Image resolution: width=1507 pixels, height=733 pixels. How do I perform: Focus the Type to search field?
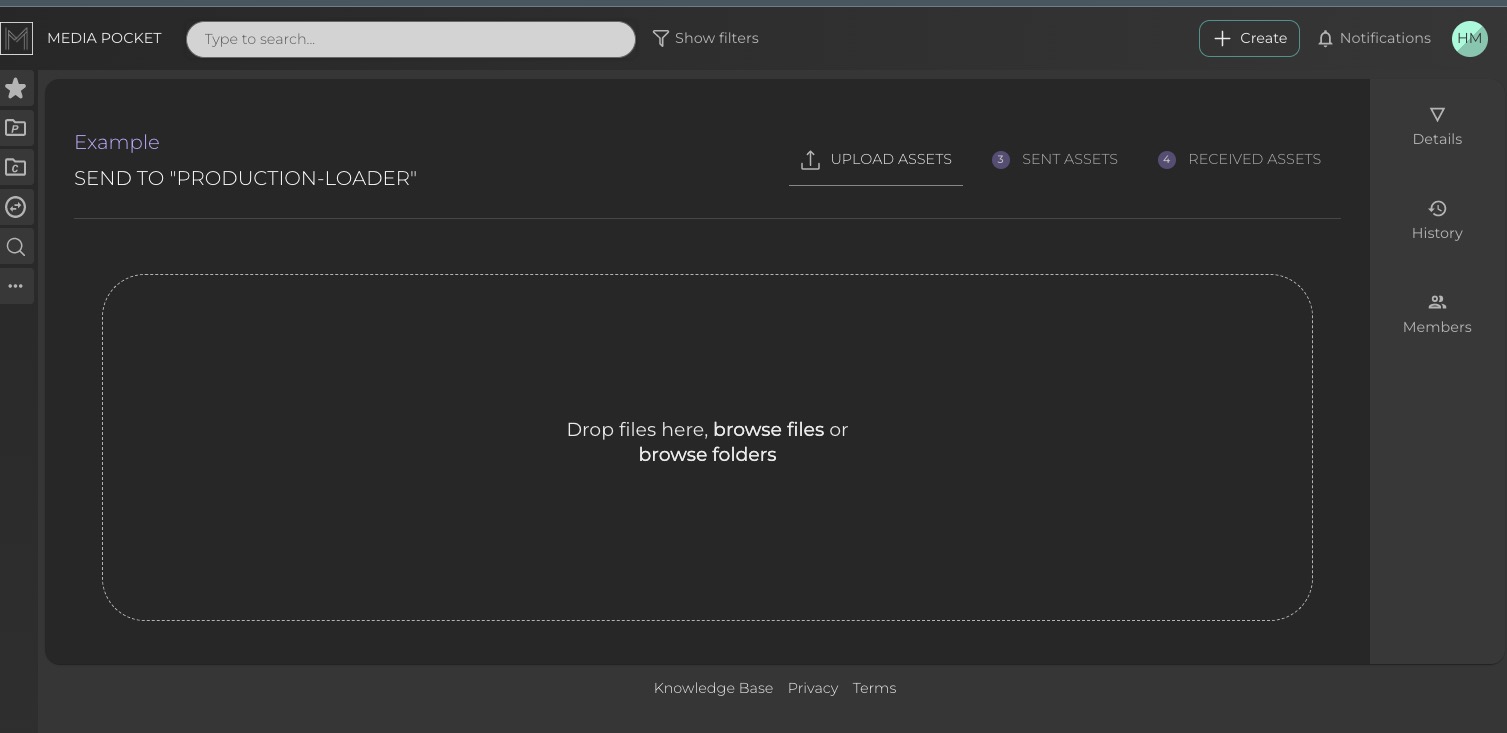[x=410, y=40]
